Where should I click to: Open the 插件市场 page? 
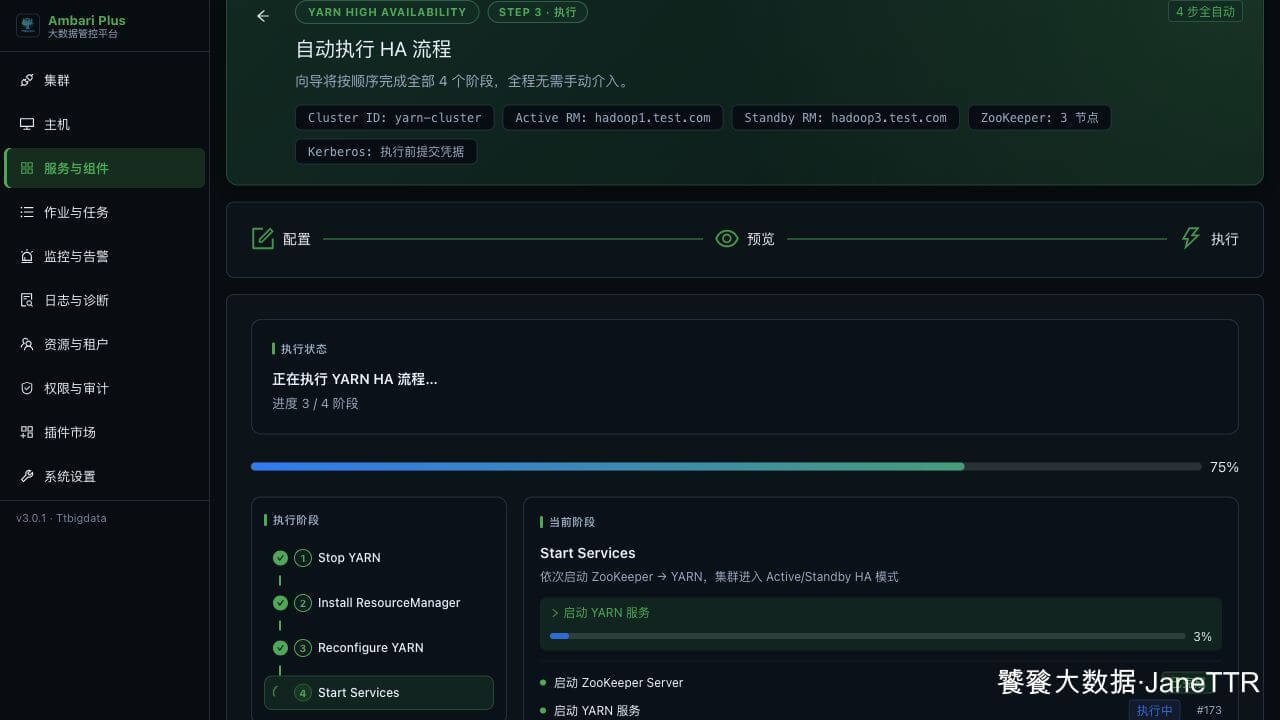coord(104,432)
